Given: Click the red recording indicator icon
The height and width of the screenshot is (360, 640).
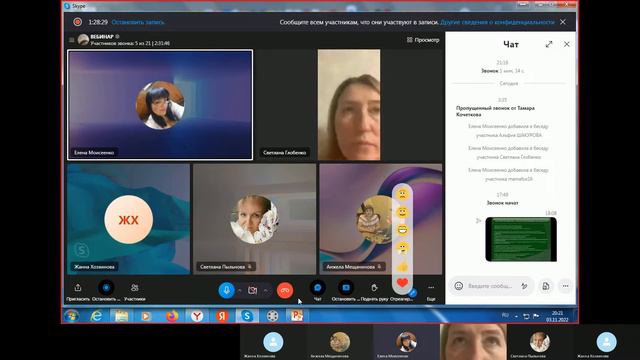Looking at the screenshot, I should point(78,22).
